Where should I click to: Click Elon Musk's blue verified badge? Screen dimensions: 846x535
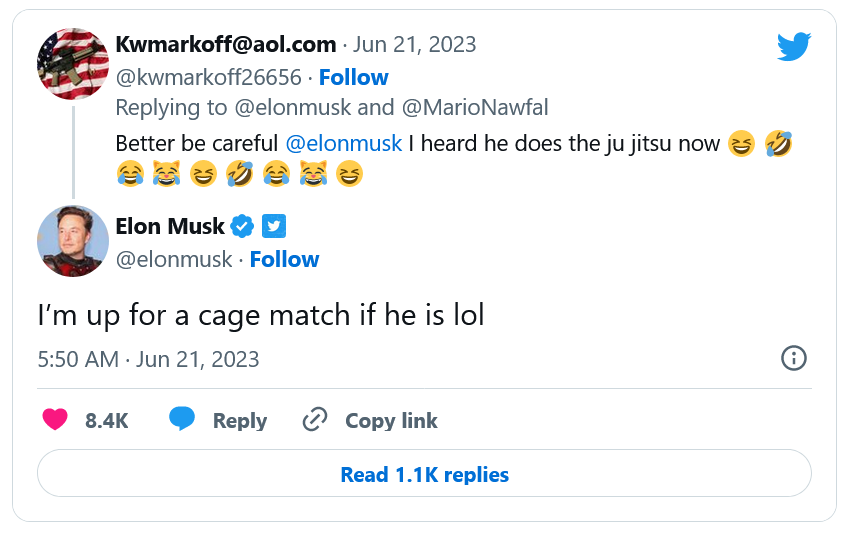(242, 226)
